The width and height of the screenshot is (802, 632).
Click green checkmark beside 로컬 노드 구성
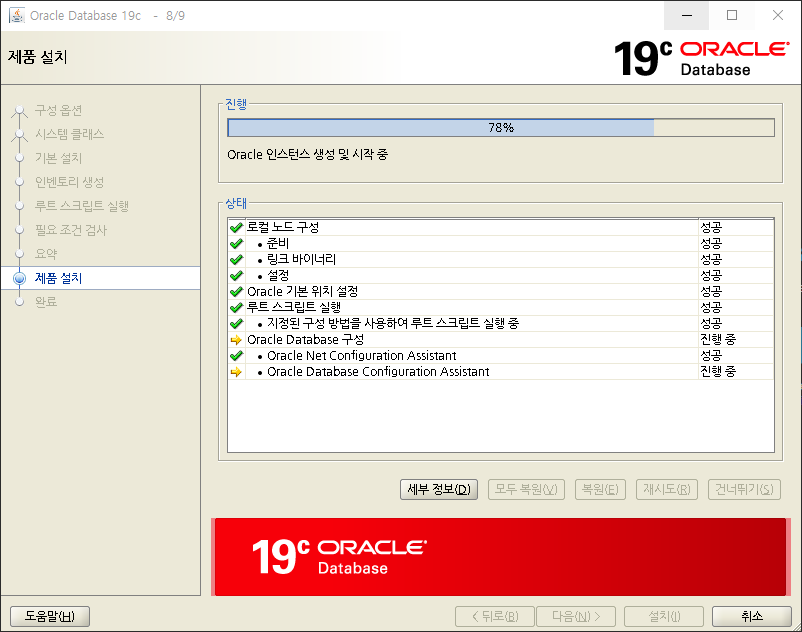pos(236,228)
